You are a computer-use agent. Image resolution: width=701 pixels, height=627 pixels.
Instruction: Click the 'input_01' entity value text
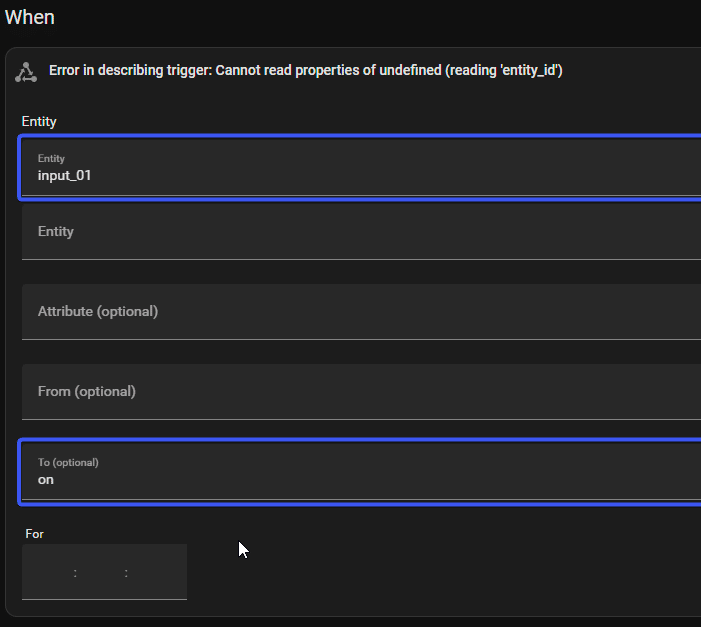tap(65, 175)
